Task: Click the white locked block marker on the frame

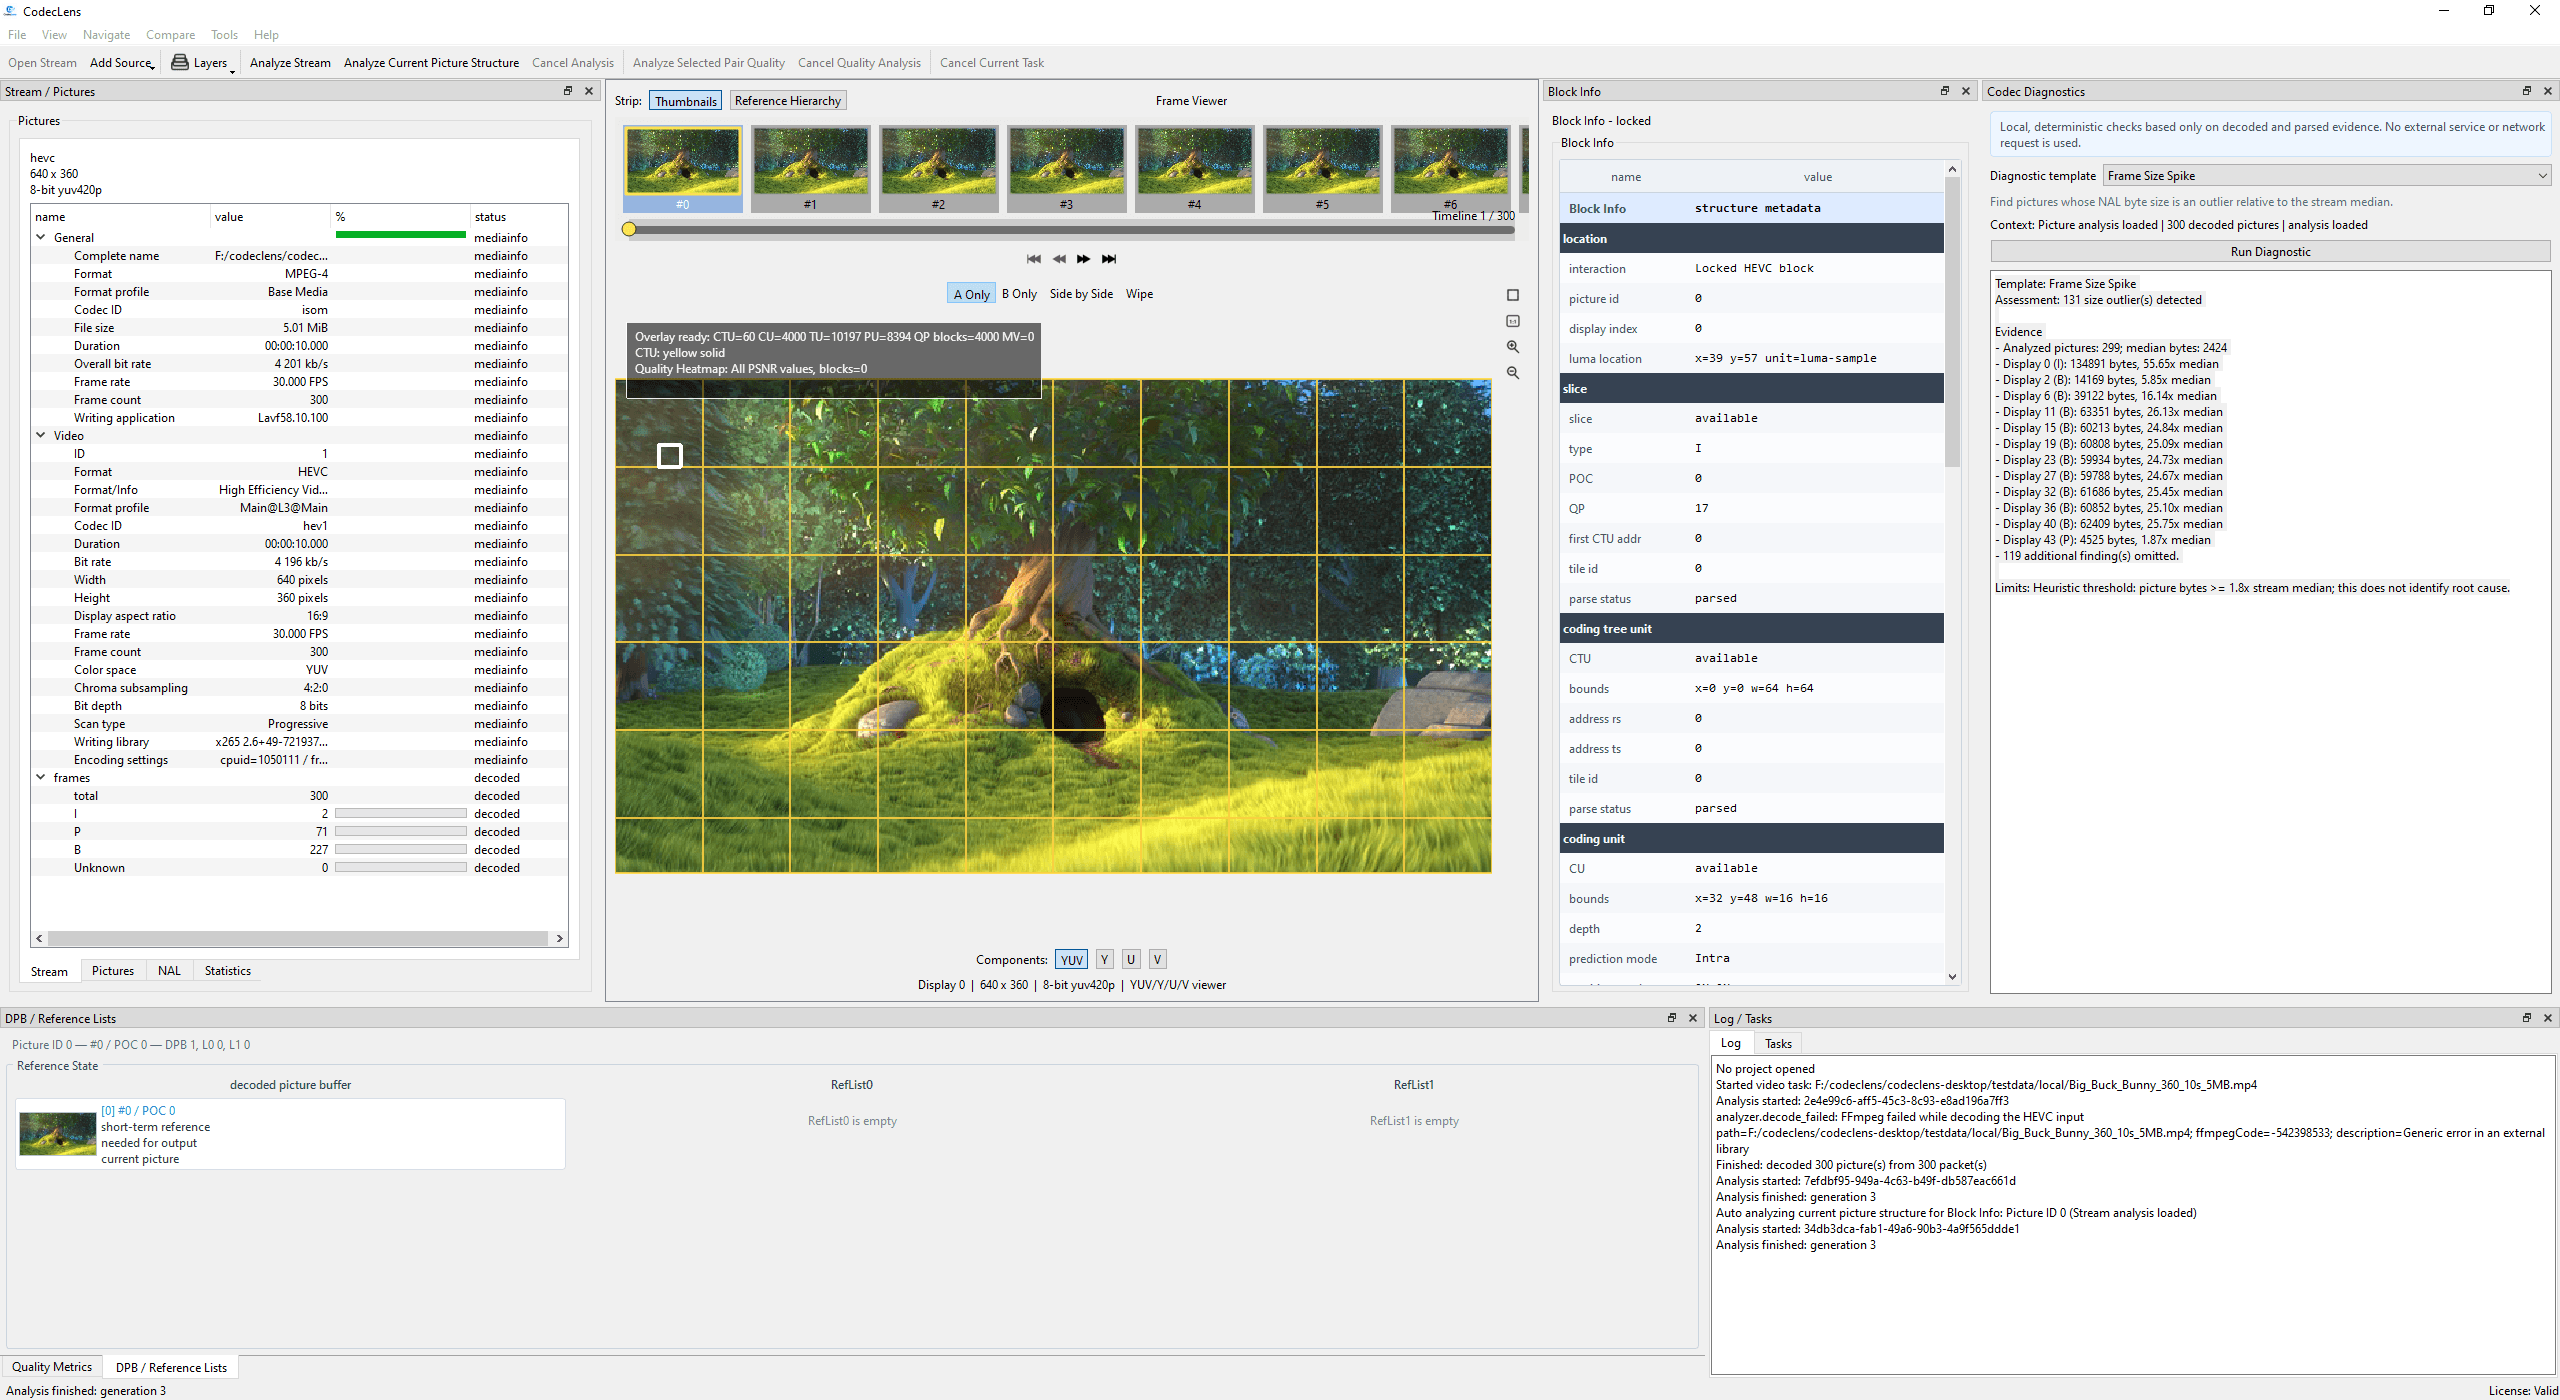Action: pos(670,456)
